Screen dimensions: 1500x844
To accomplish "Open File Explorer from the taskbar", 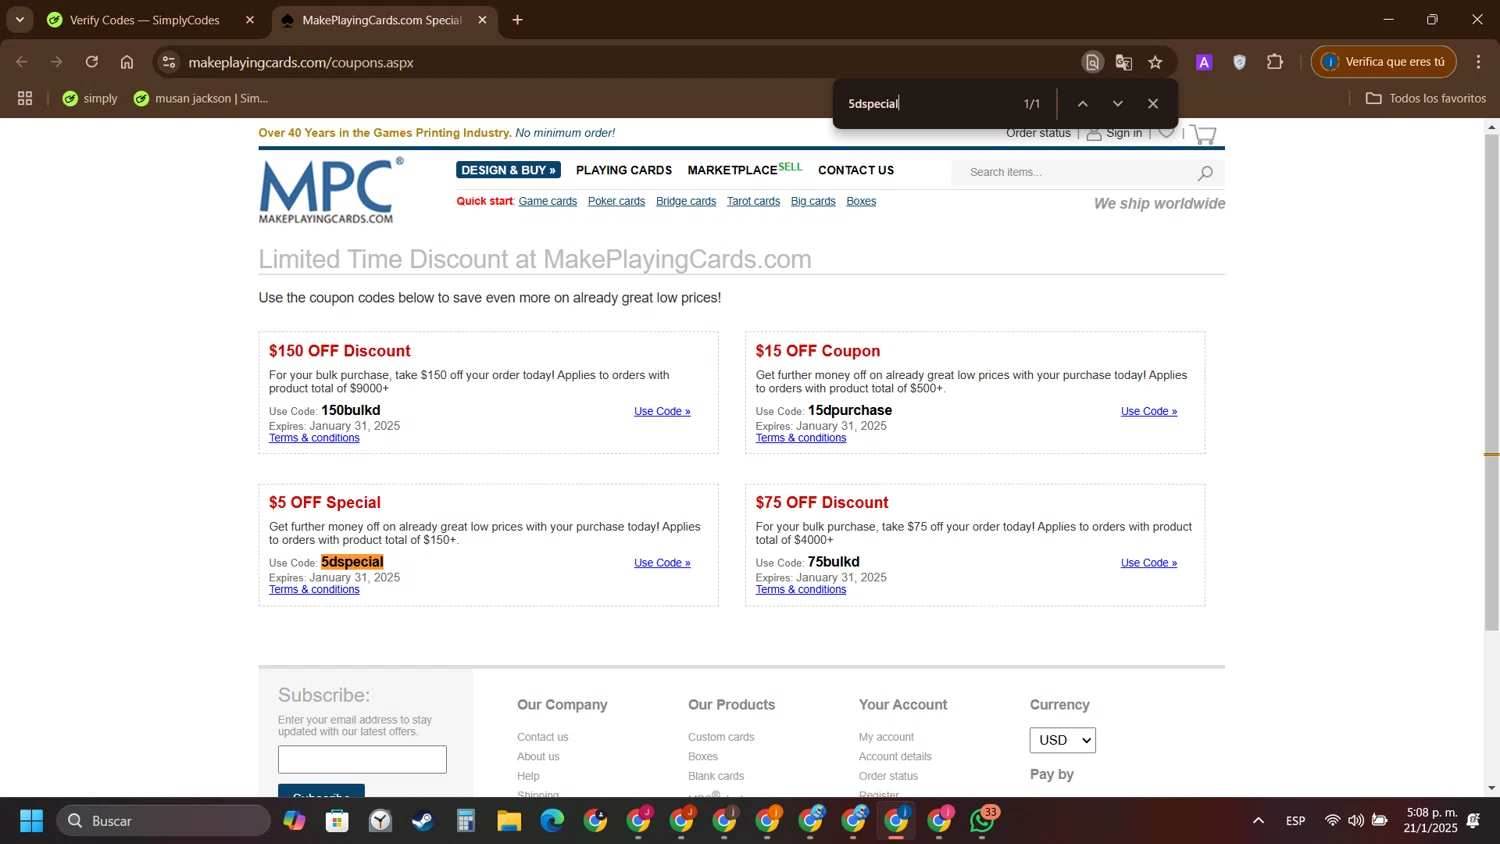I will [x=509, y=821].
